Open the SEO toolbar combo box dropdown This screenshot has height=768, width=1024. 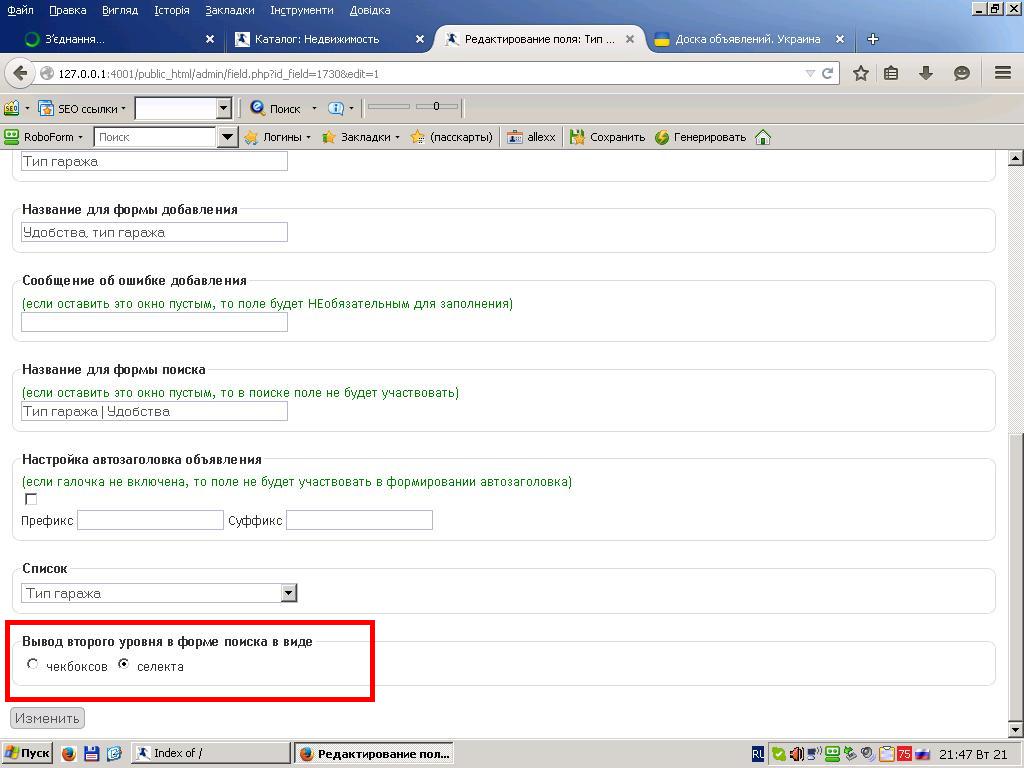224,108
